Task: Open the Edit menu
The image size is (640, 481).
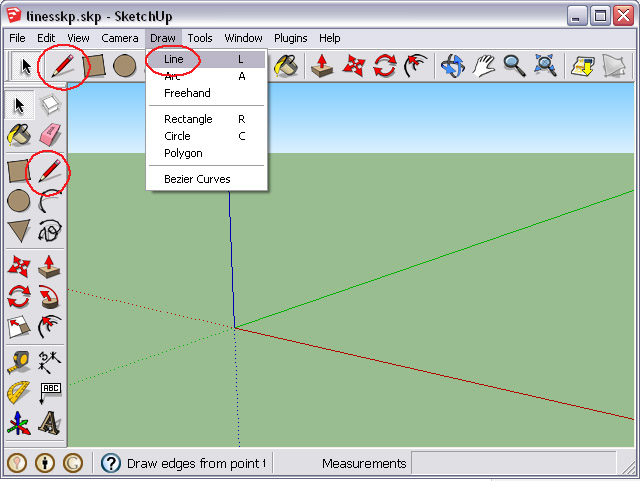Action: [46, 38]
